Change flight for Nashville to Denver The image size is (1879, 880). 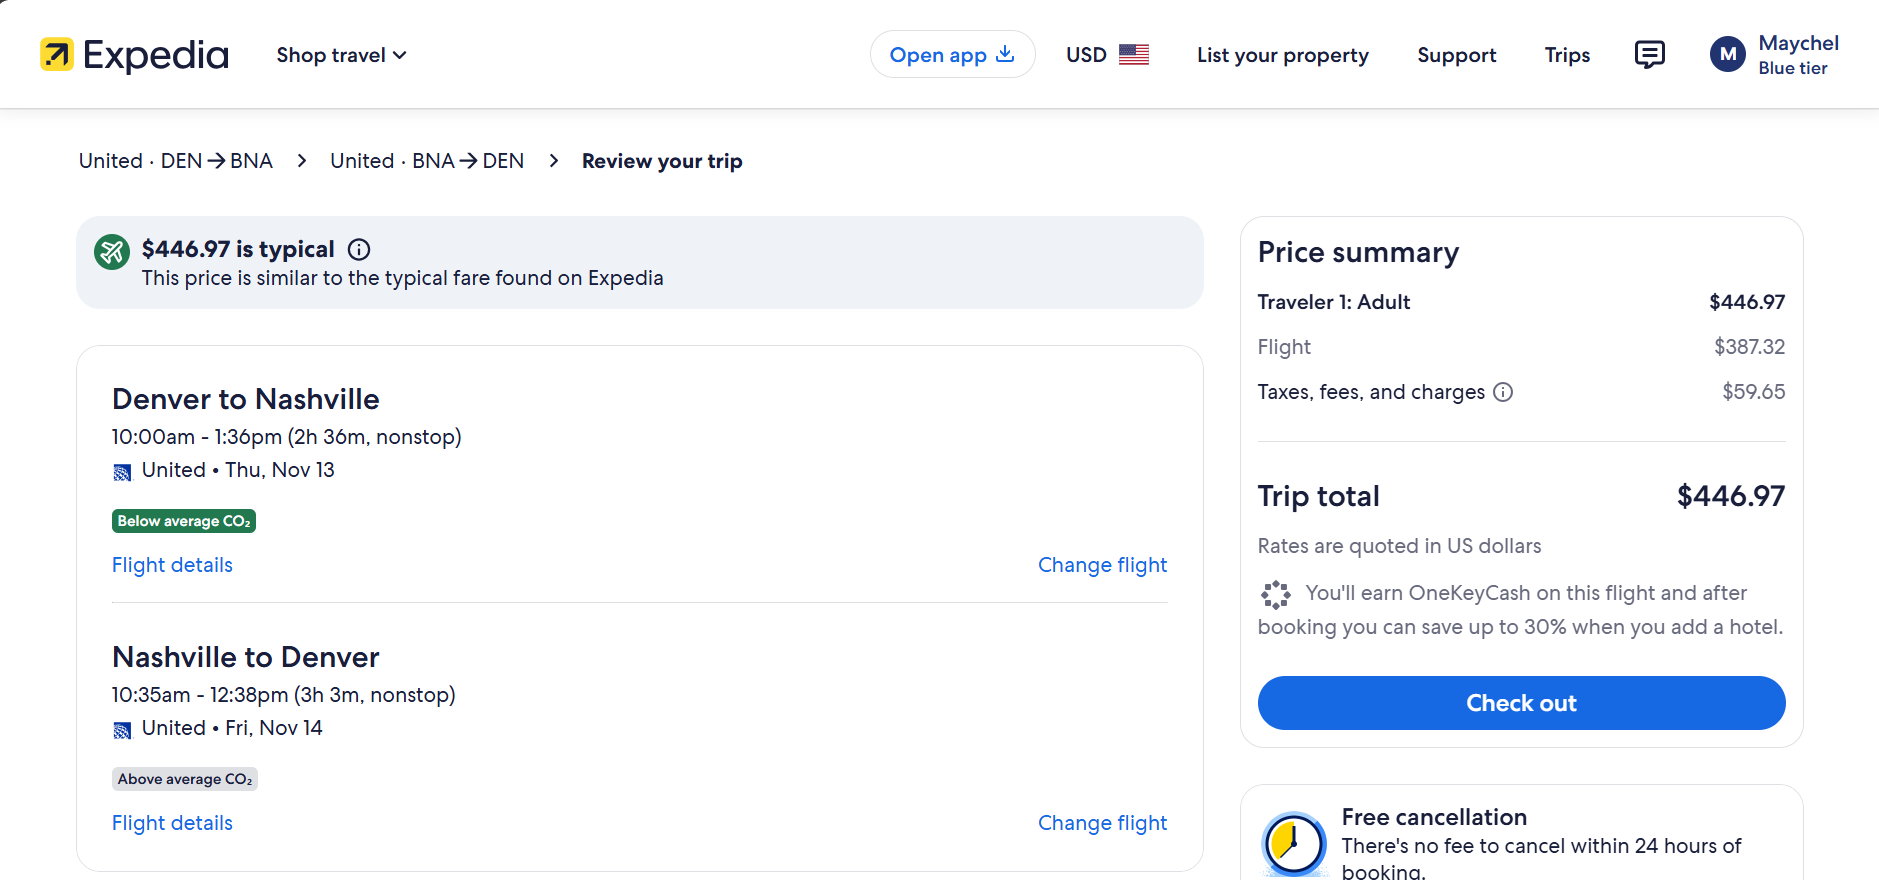(1102, 823)
